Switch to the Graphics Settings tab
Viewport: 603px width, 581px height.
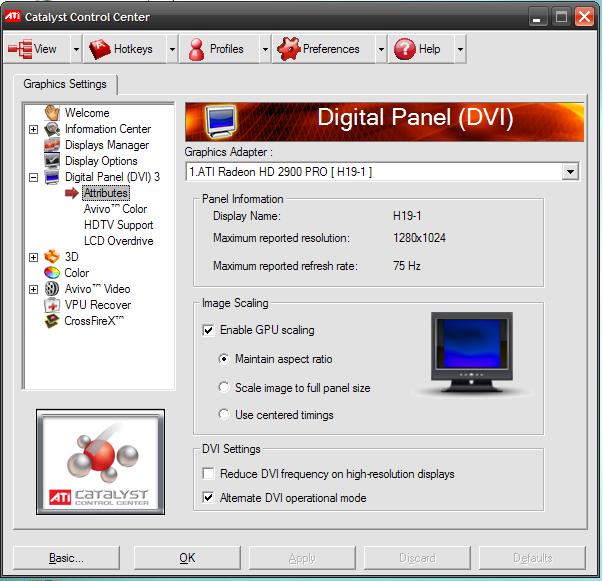(65, 84)
